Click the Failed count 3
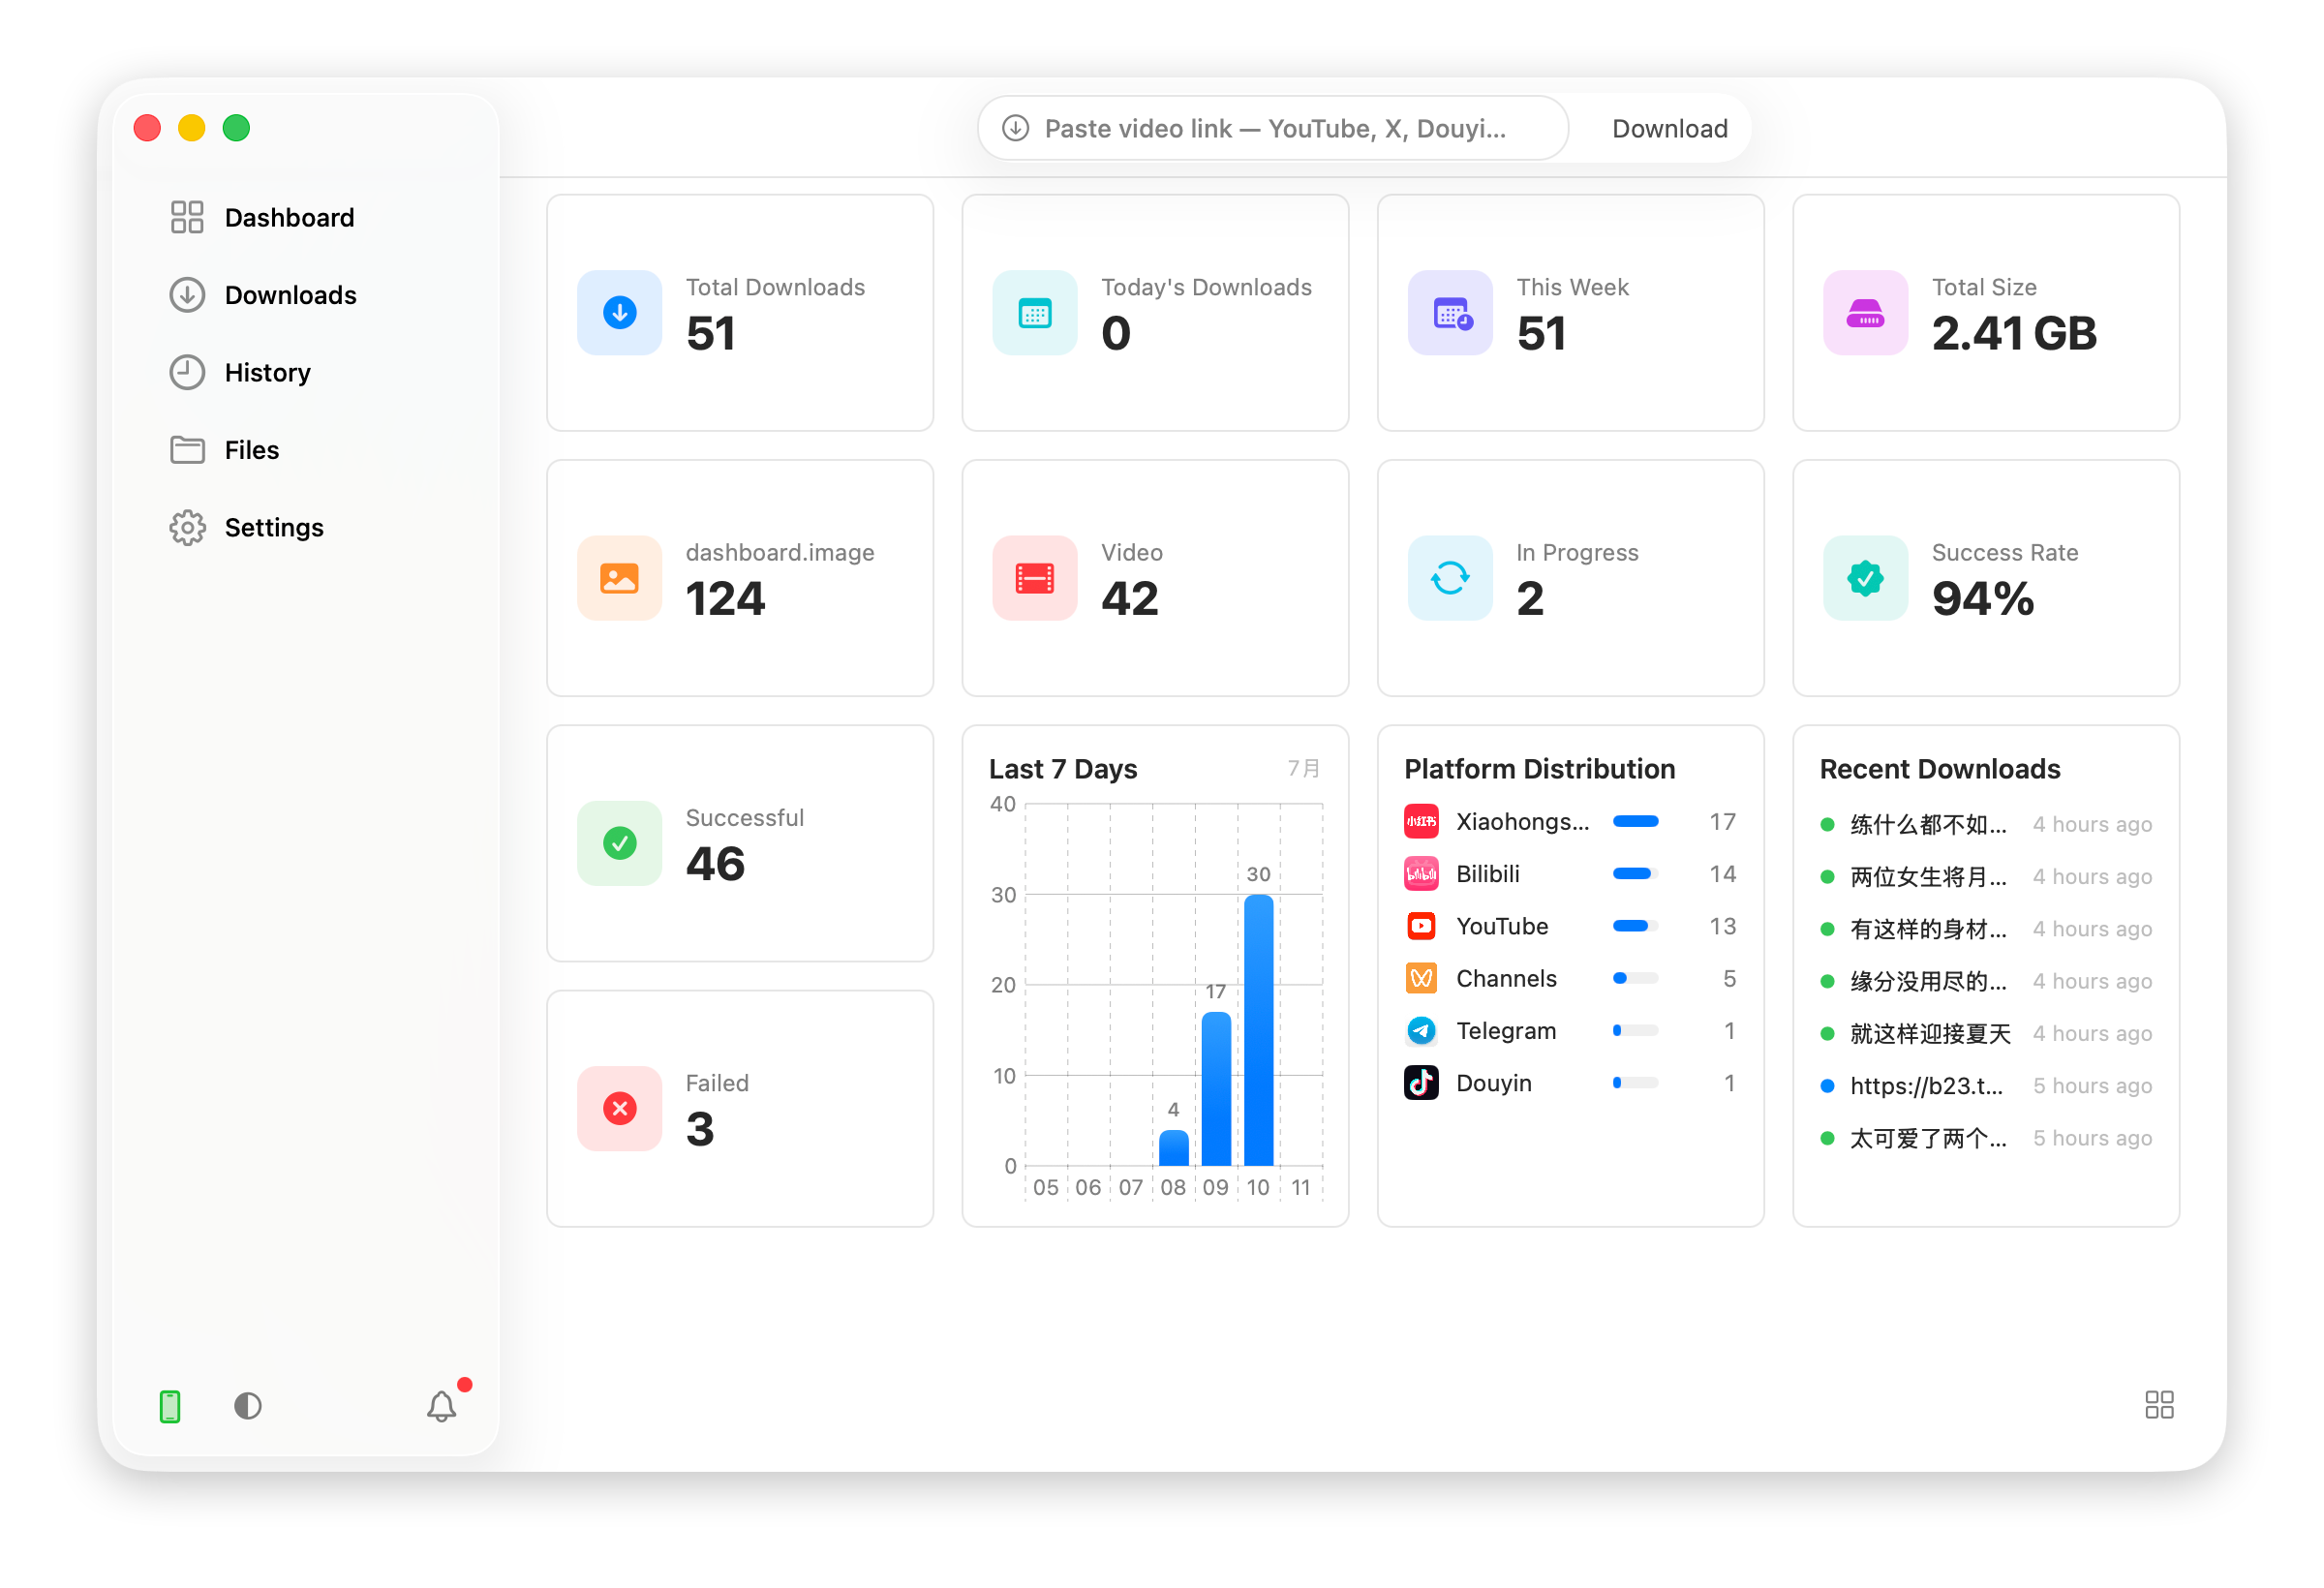 700,1129
